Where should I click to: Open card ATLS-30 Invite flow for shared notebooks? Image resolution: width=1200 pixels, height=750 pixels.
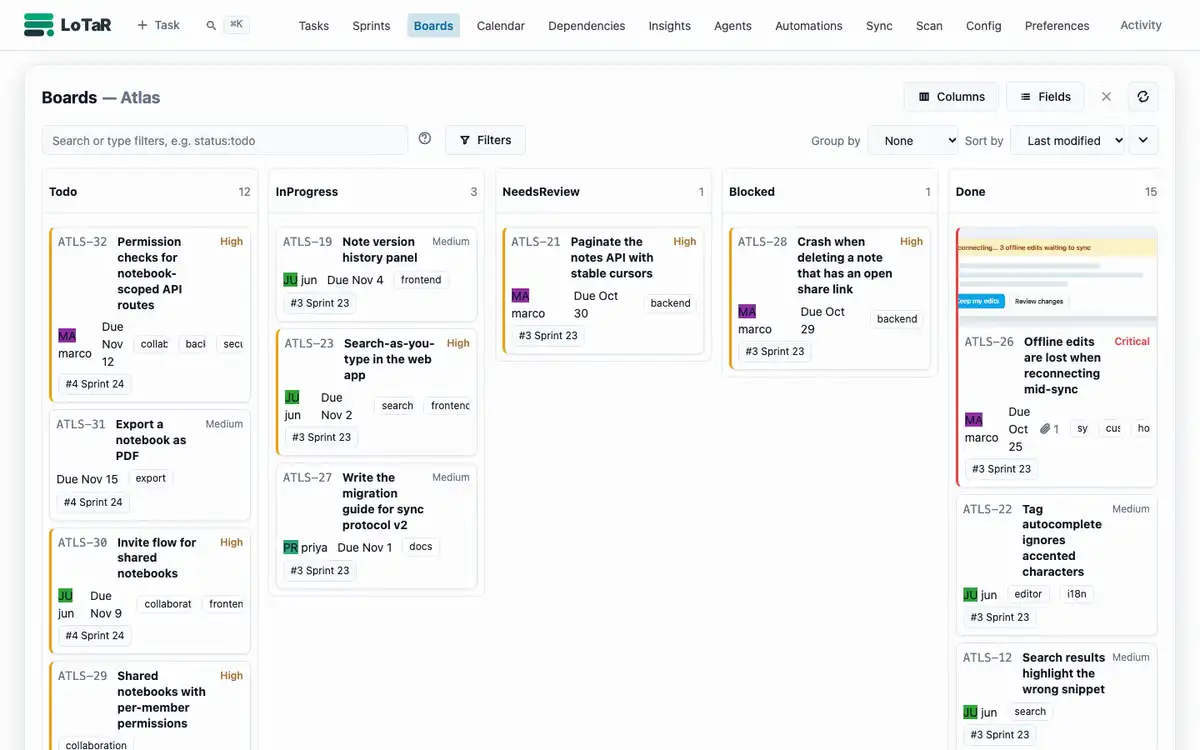click(150, 590)
